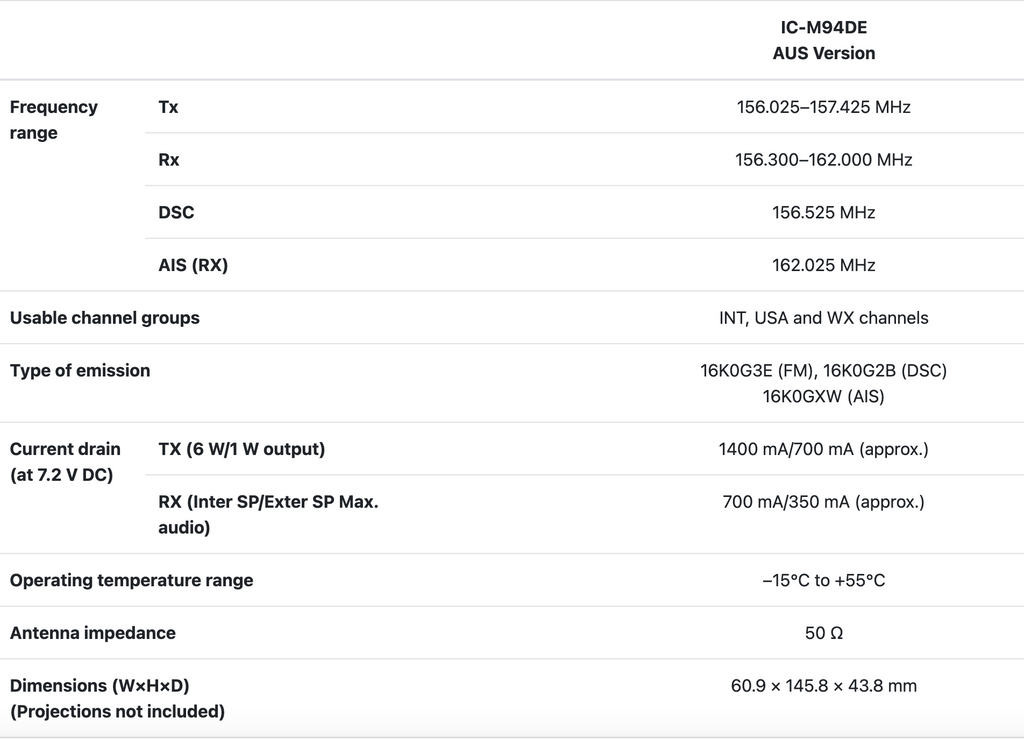Click the TX (6 W/1 W output) label
The height and width of the screenshot is (739, 1024).
tap(241, 450)
